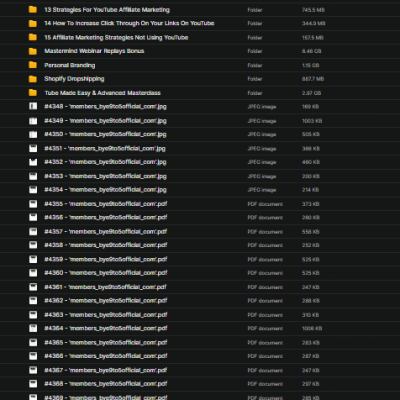Select file name starting with #4357
The width and height of the screenshot is (400, 400).
coord(106,231)
